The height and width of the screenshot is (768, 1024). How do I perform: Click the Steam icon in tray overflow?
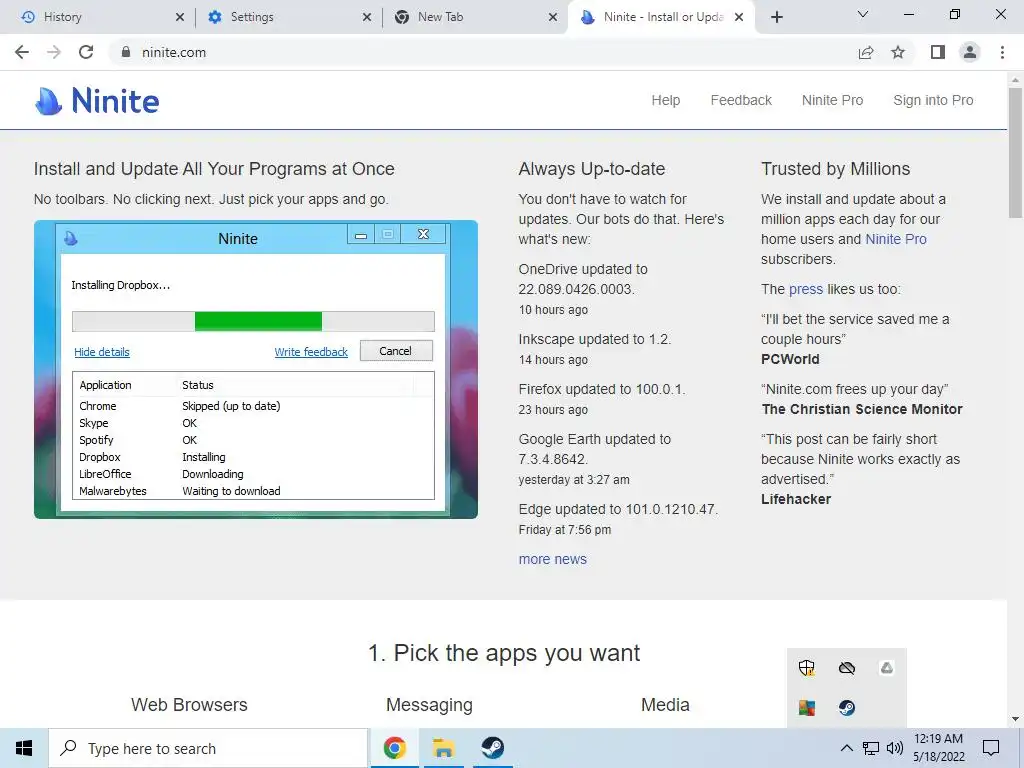pos(847,707)
